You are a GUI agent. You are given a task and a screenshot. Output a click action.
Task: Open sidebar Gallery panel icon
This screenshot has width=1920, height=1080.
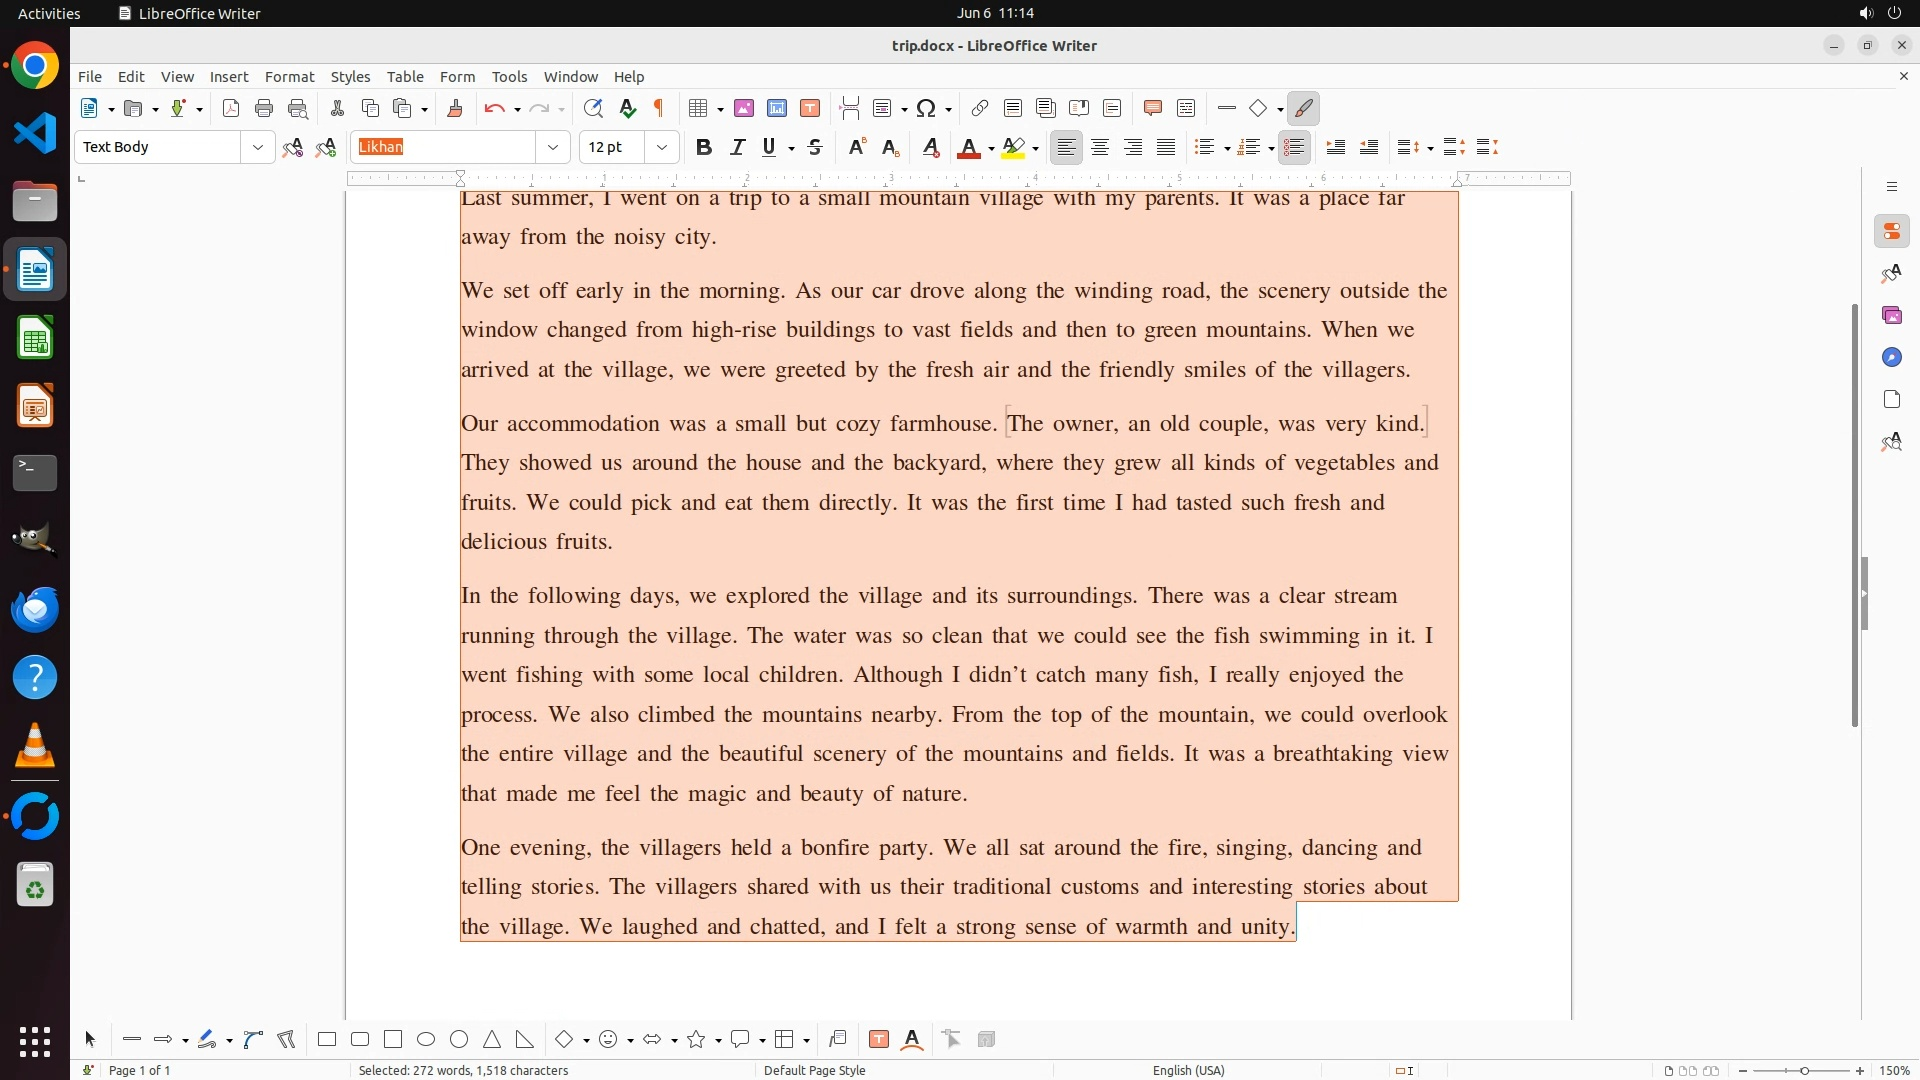point(1891,316)
